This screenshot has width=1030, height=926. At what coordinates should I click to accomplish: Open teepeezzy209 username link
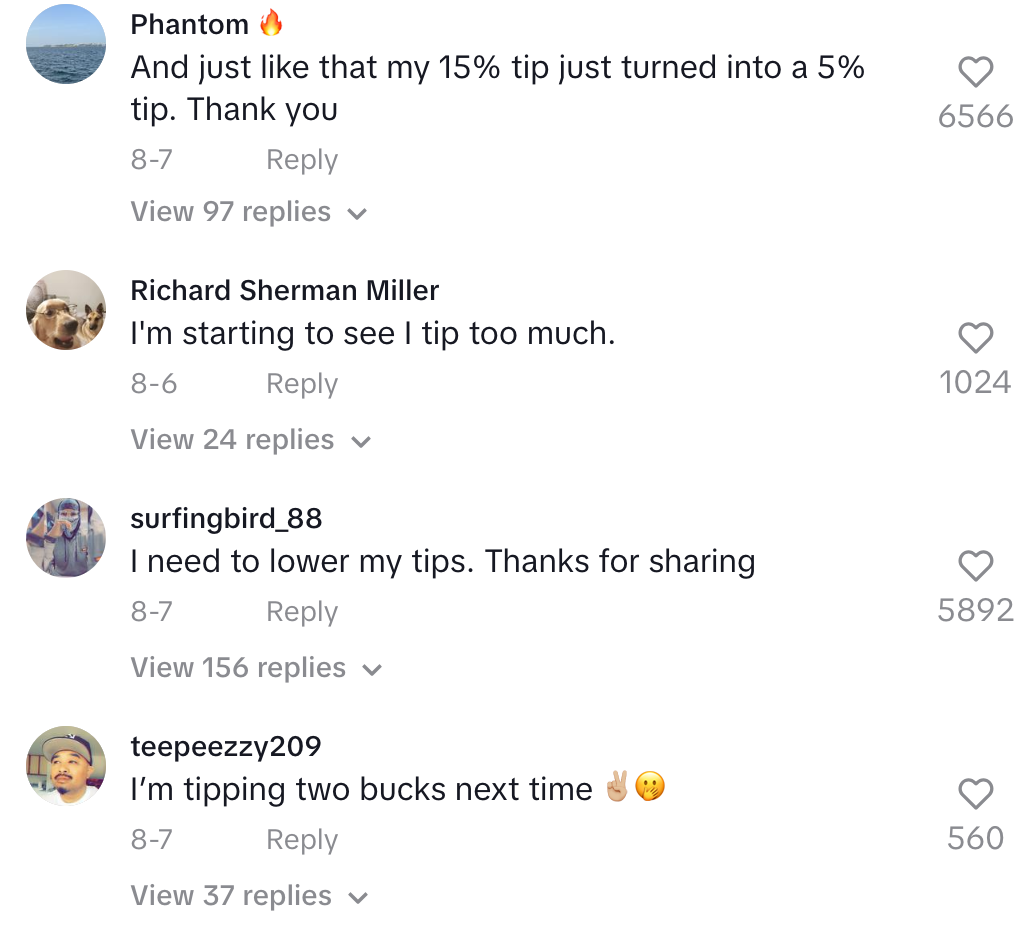coord(226,747)
